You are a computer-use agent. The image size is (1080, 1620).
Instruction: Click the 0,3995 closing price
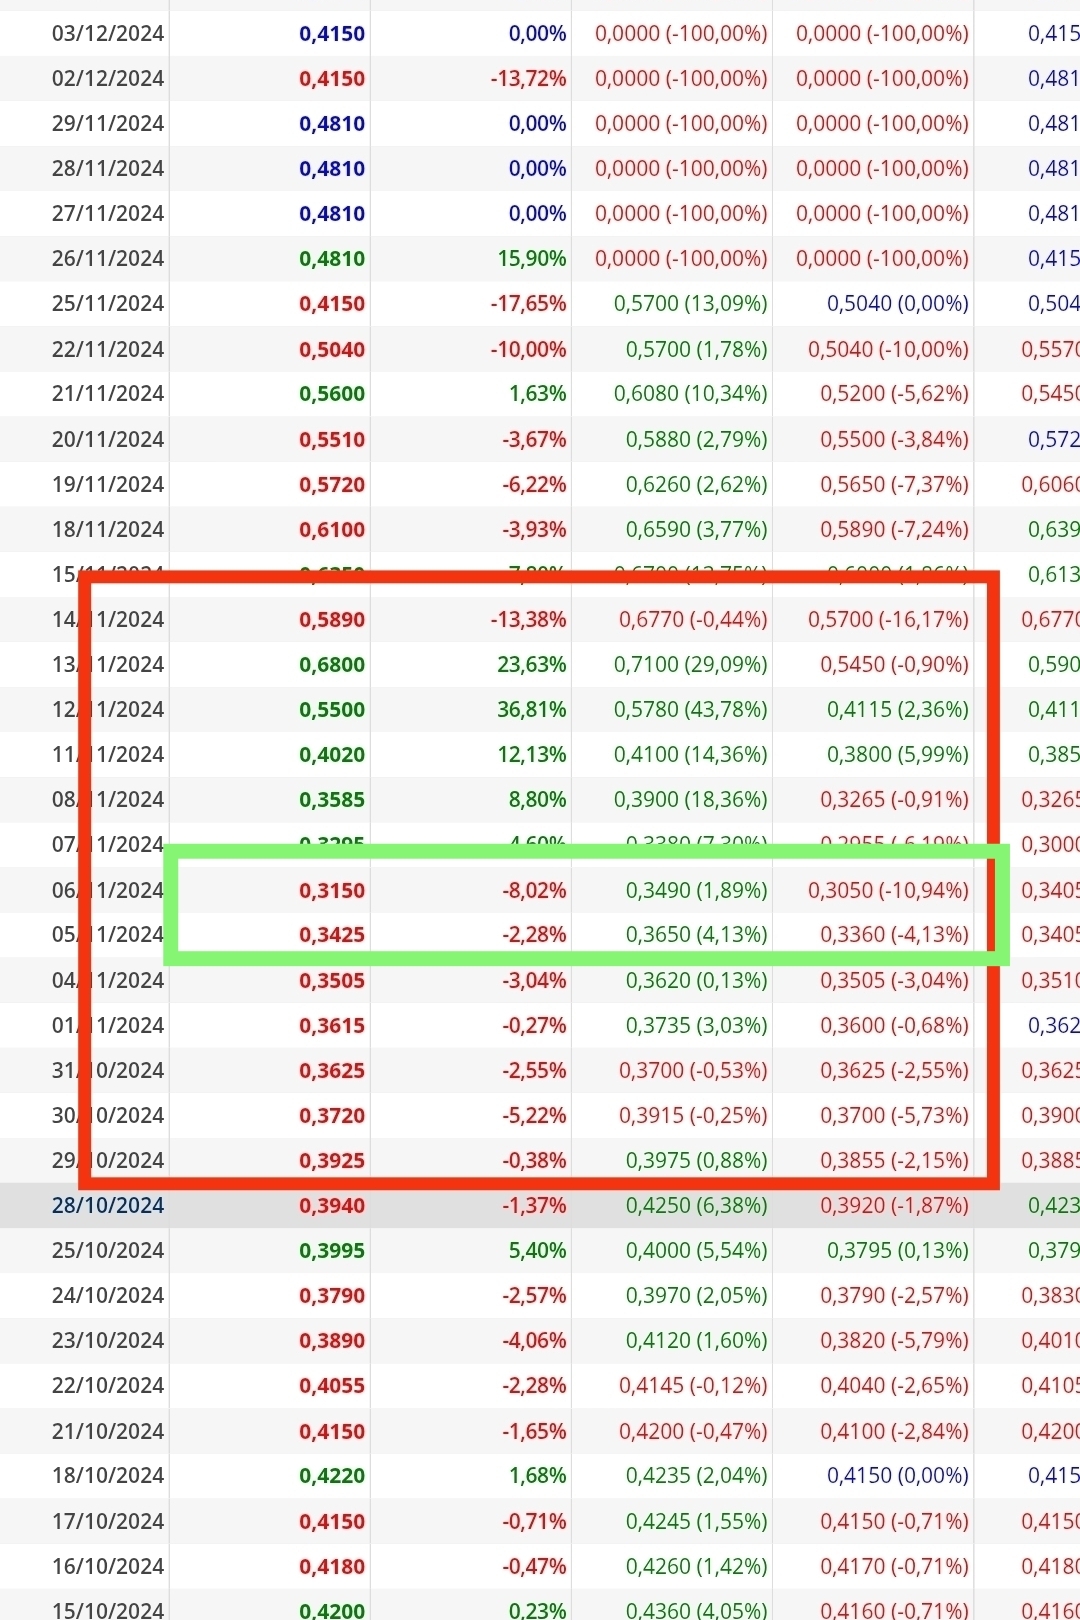click(x=332, y=1251)
